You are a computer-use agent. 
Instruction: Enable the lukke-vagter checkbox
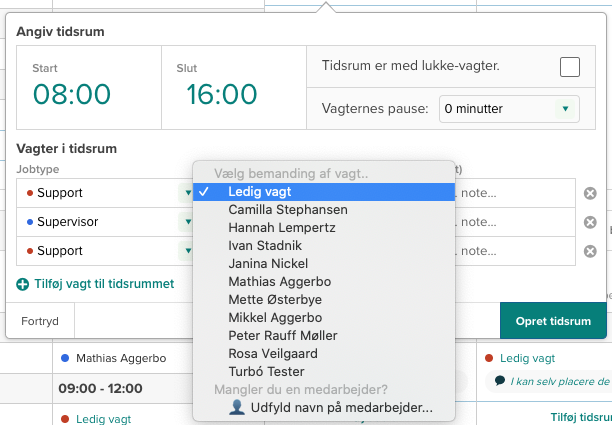coord(569,67)
